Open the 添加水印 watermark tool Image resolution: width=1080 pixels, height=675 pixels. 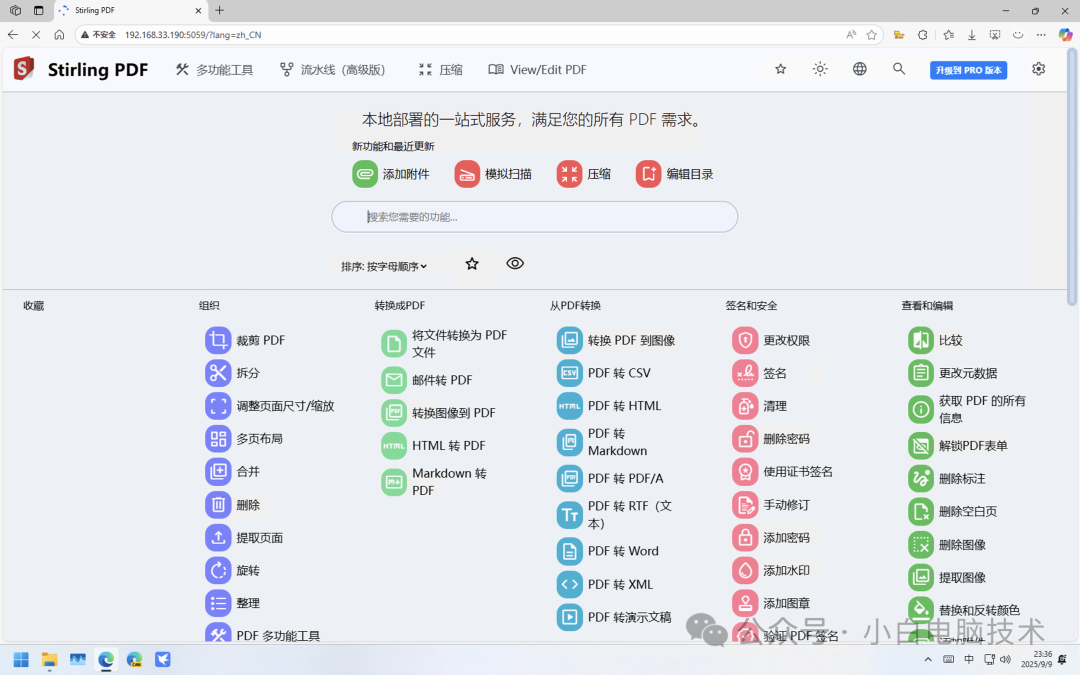coord(771,570)
